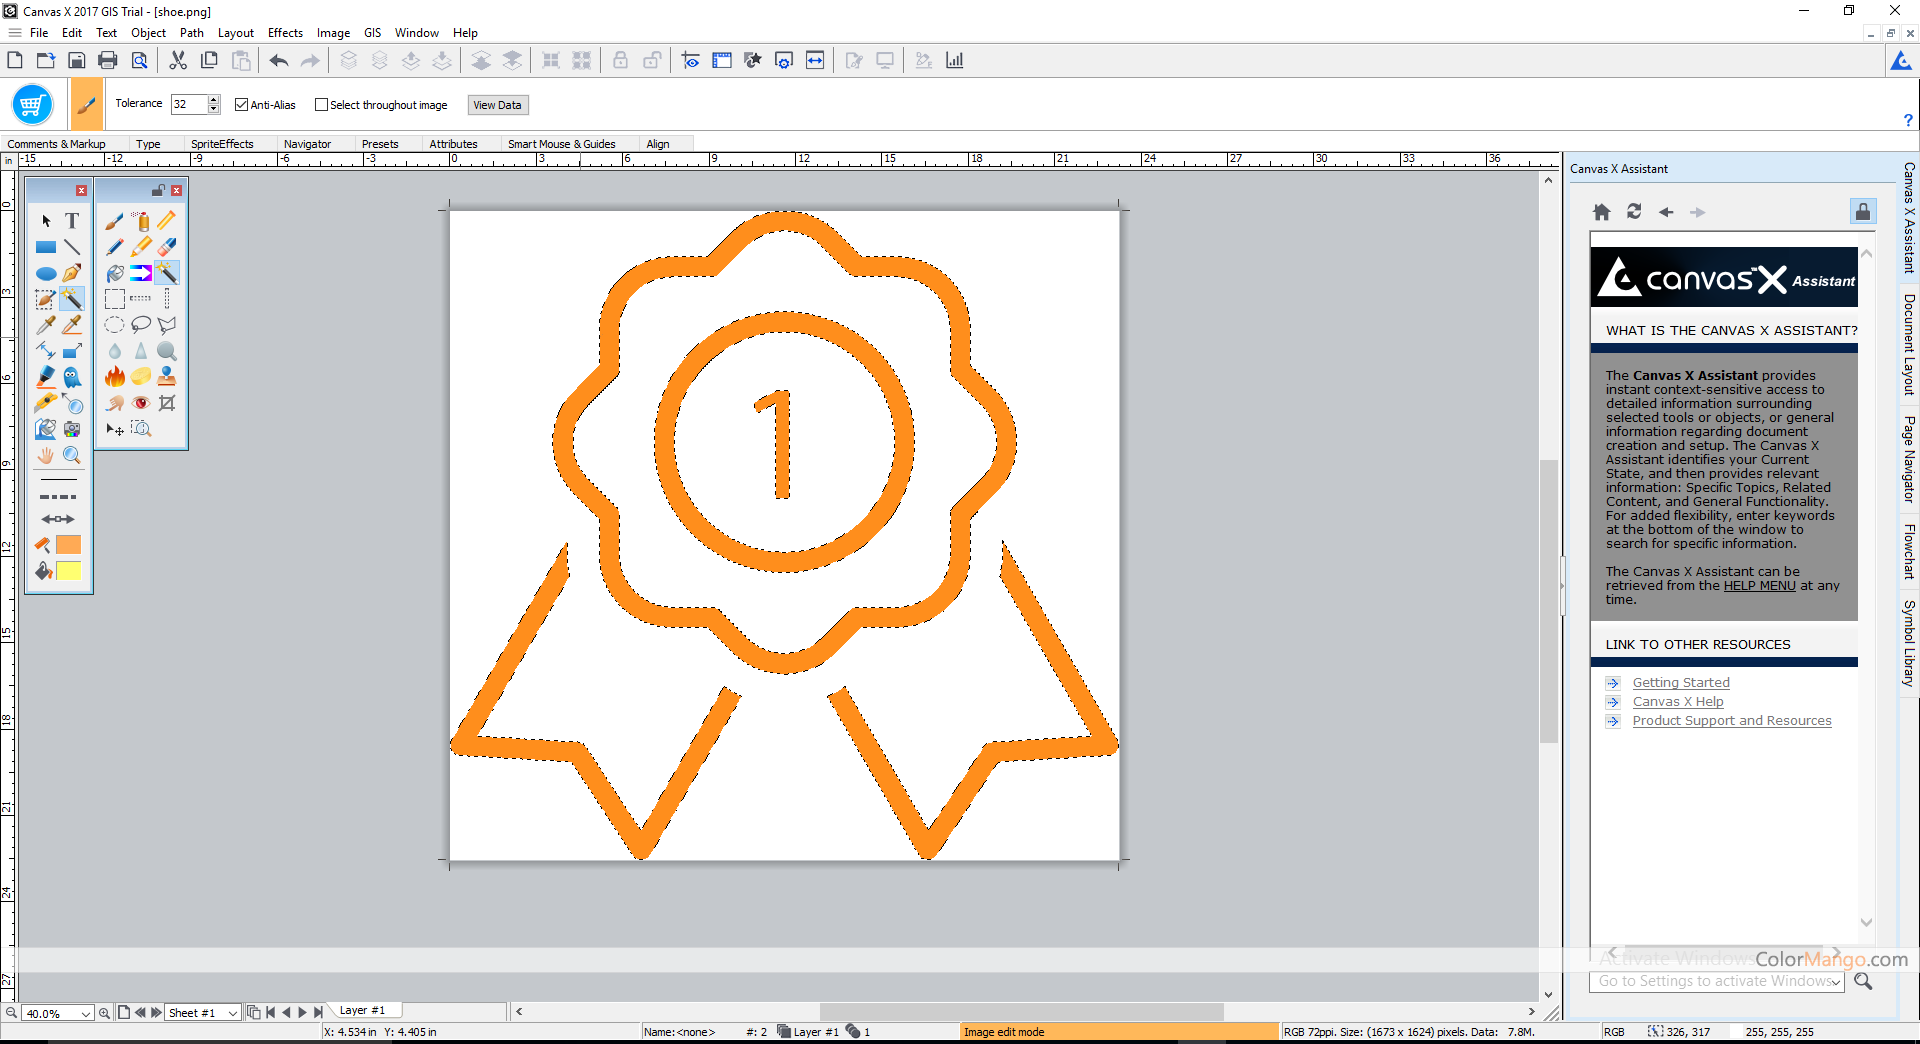The image size is (1920, 1044).
Task: Select the Text tool in toolbox
Action: (x=72, y=221)
